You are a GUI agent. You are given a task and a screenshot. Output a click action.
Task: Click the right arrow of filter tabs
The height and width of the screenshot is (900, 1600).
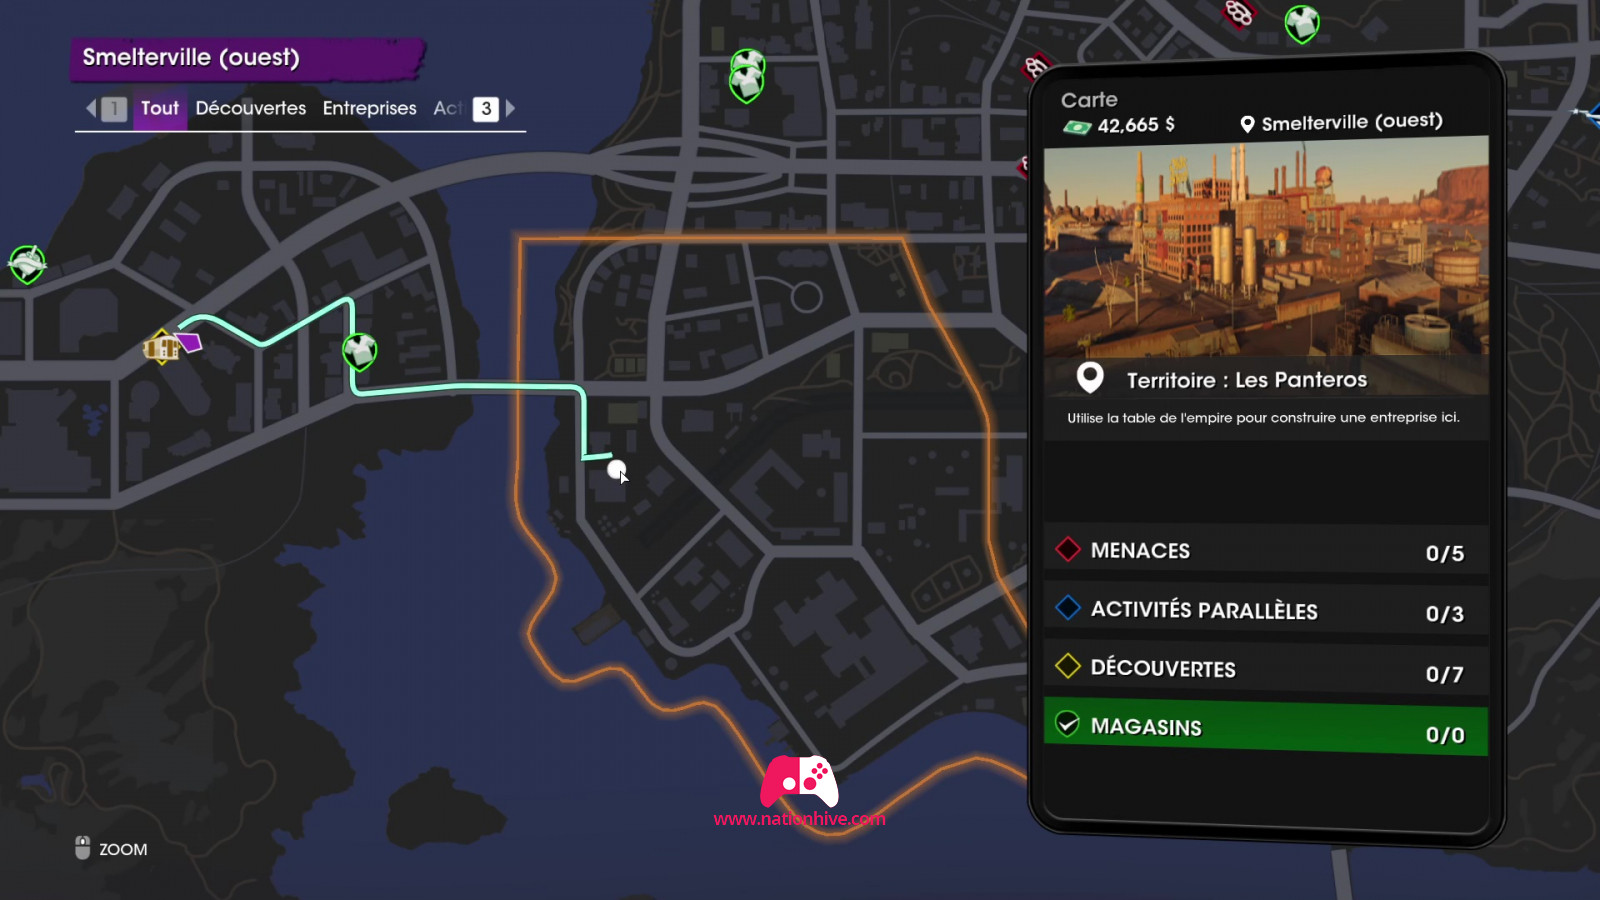coord(510,108)
